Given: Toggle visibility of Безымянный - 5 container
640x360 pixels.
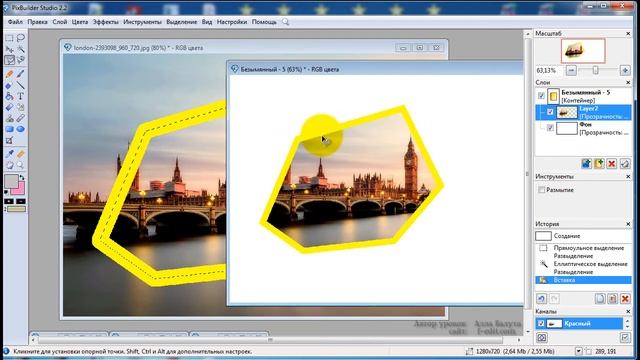Looking at the screenshot, I should click(541, 96).
